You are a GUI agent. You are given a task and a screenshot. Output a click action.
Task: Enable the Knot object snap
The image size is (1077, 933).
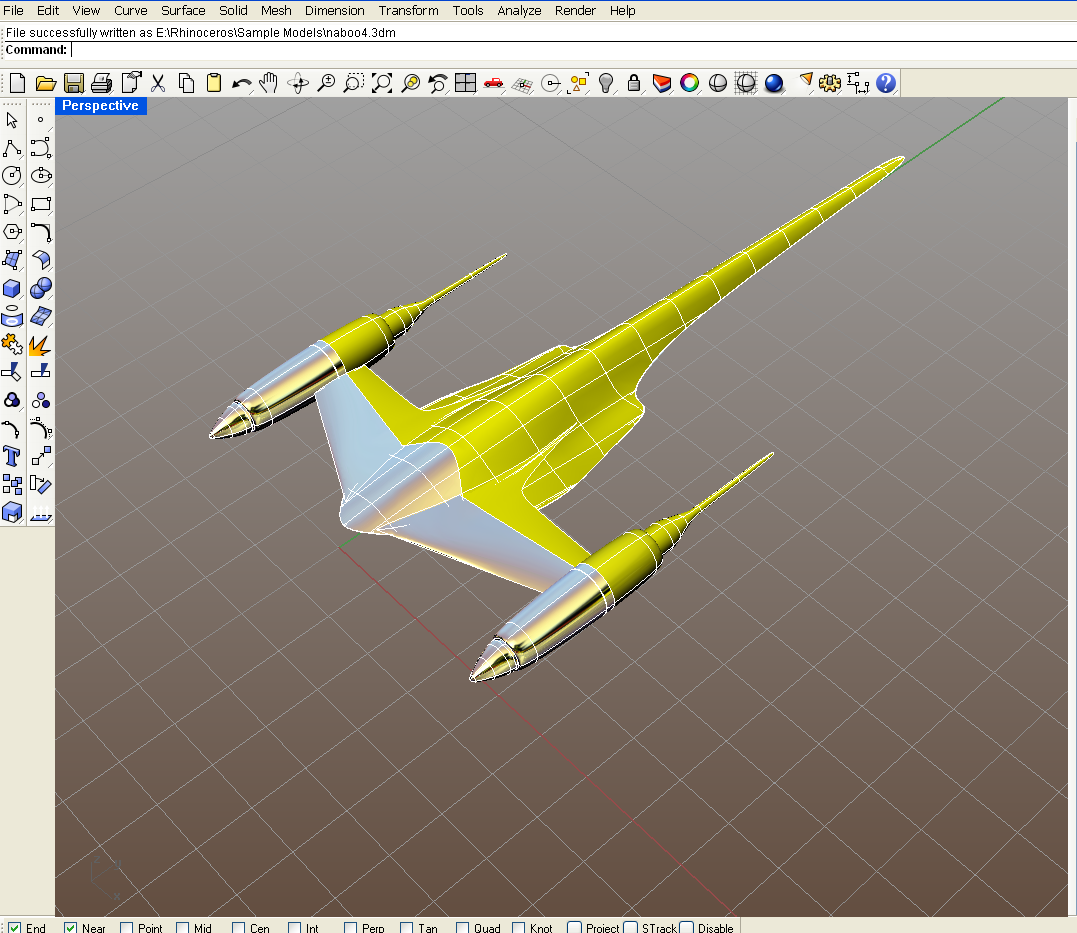[x=519, y=928]
